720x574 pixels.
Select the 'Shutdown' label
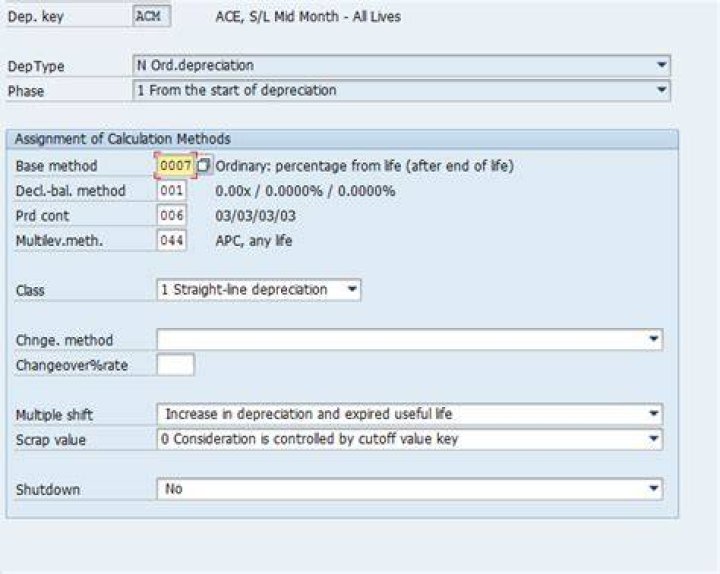(48, 490)
